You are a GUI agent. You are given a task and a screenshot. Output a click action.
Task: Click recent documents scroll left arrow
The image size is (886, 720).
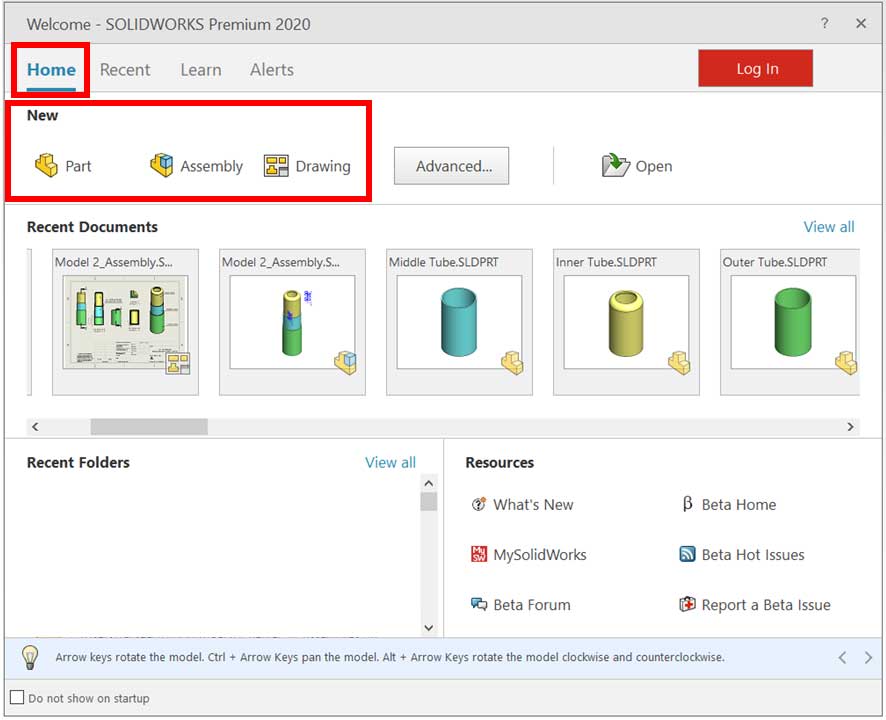tap(36, 427)
